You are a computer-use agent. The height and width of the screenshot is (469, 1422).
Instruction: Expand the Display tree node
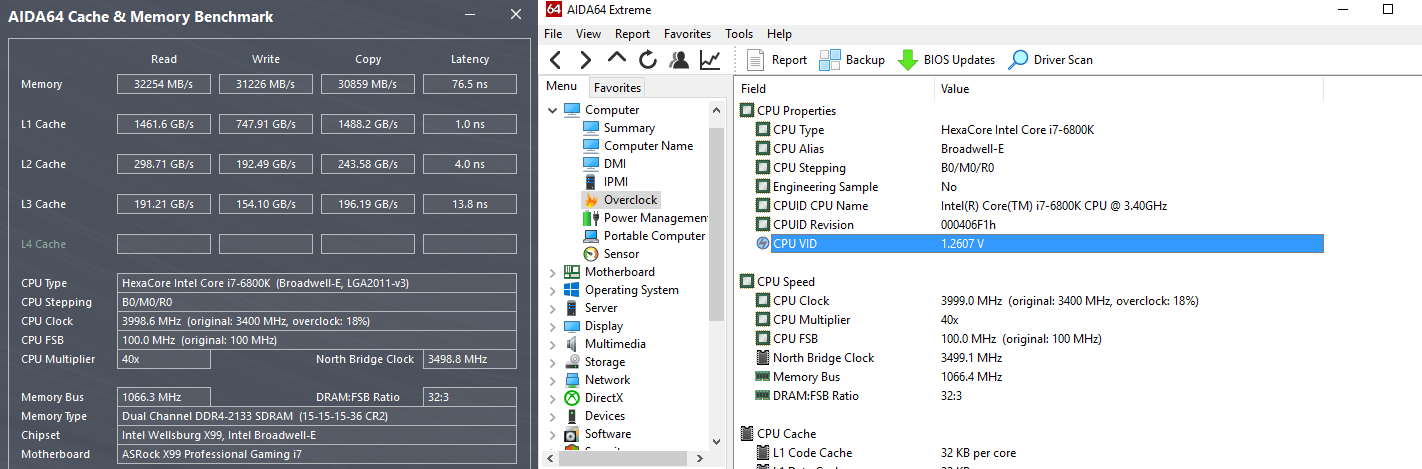(x=553, y=326)
